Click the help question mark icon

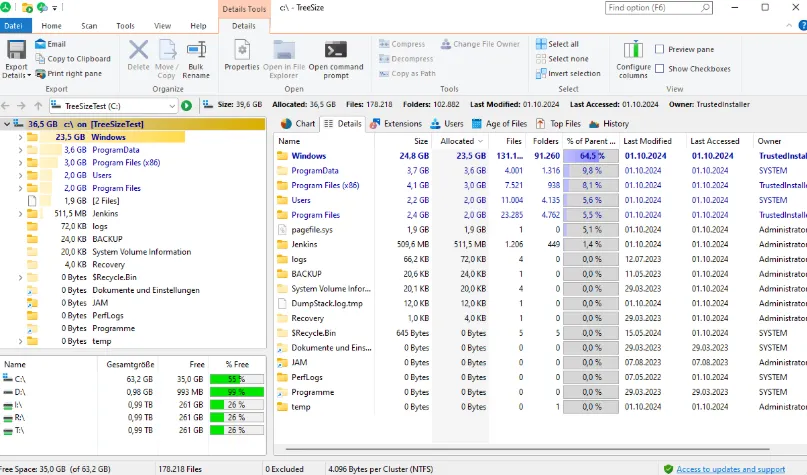point(803,25)
